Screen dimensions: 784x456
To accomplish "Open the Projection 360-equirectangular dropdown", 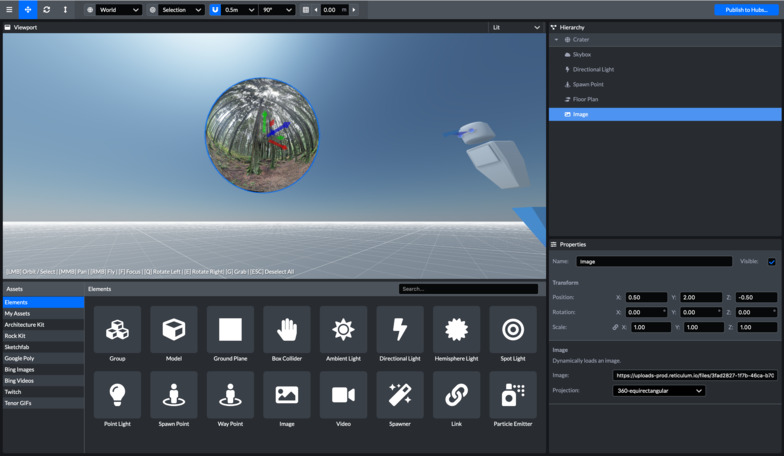I will (659, 391).
